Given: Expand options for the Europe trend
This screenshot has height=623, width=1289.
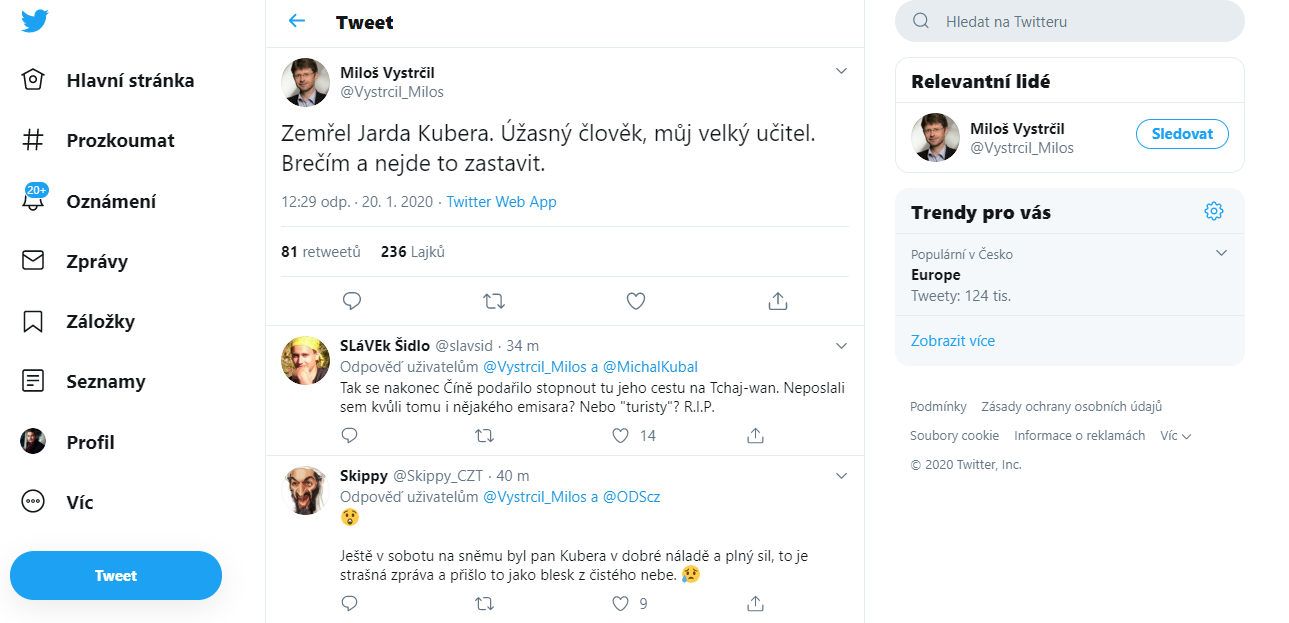Looking at the screenshot, I should tap(1221, 253).
